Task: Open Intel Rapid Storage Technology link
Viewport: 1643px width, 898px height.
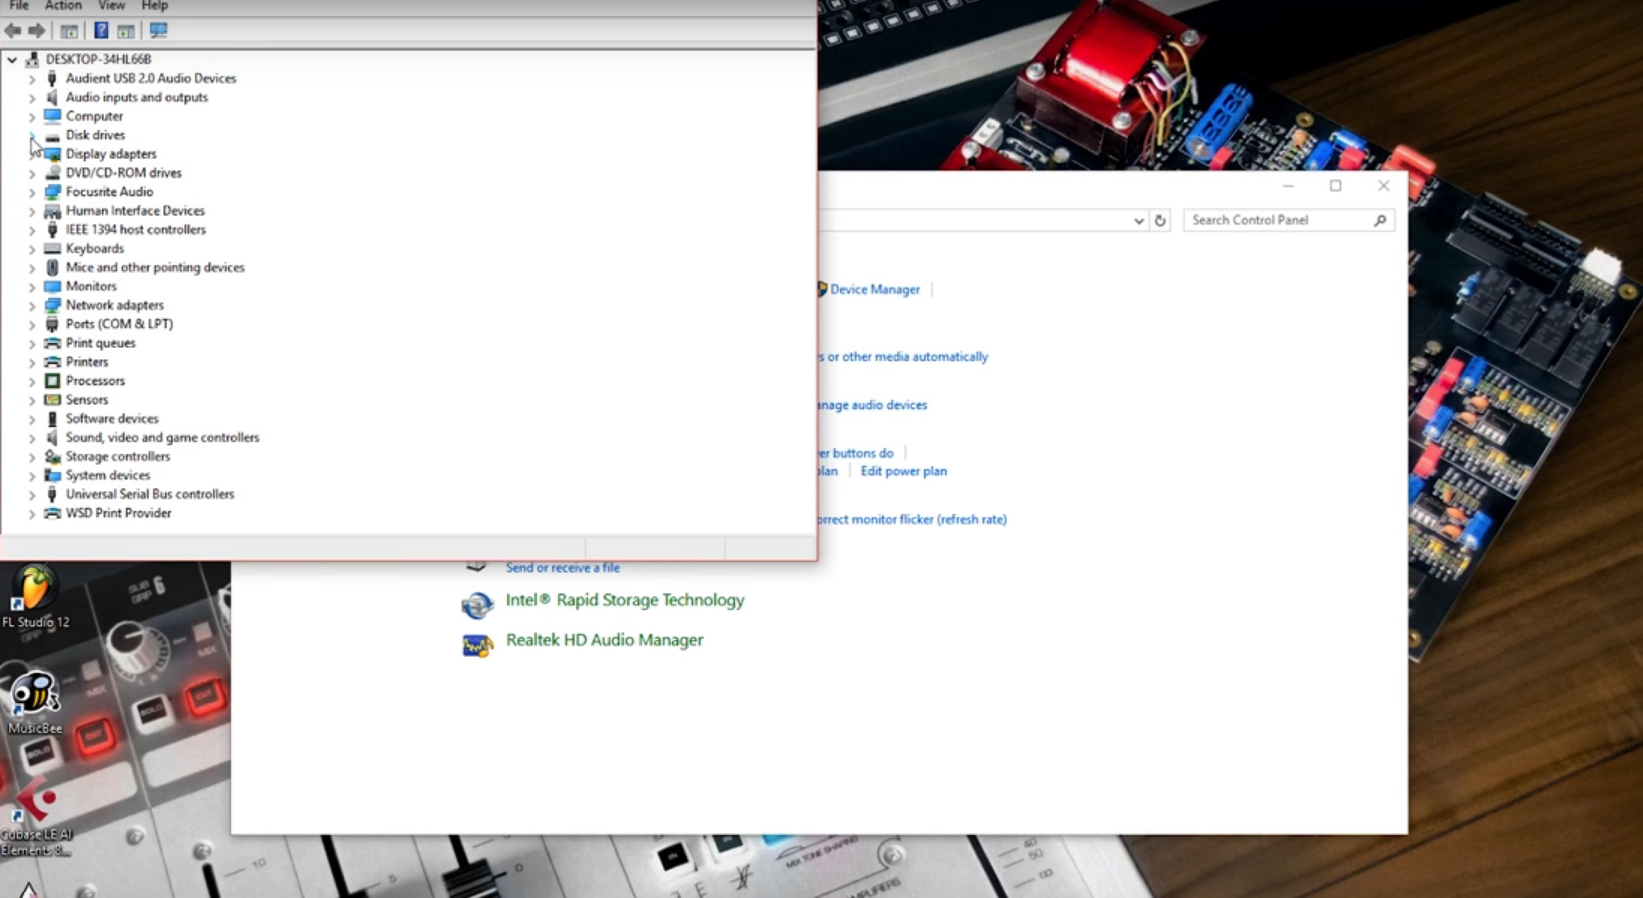Action: (x=625, y=600)
